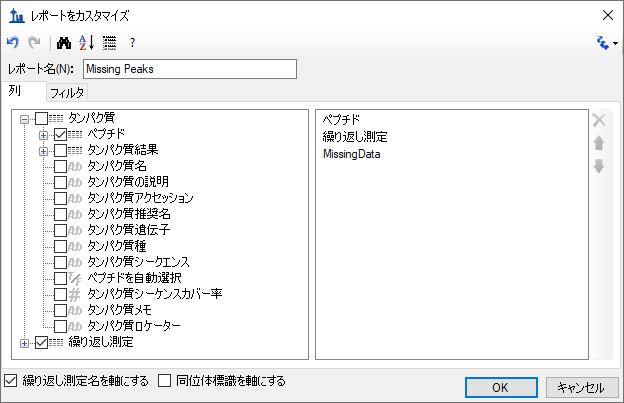Image resolution: width=624 pixels, height=403 pixels.
Task: Click the redo arrow icon
Action: pyautogui.click(x=35, y=42)
